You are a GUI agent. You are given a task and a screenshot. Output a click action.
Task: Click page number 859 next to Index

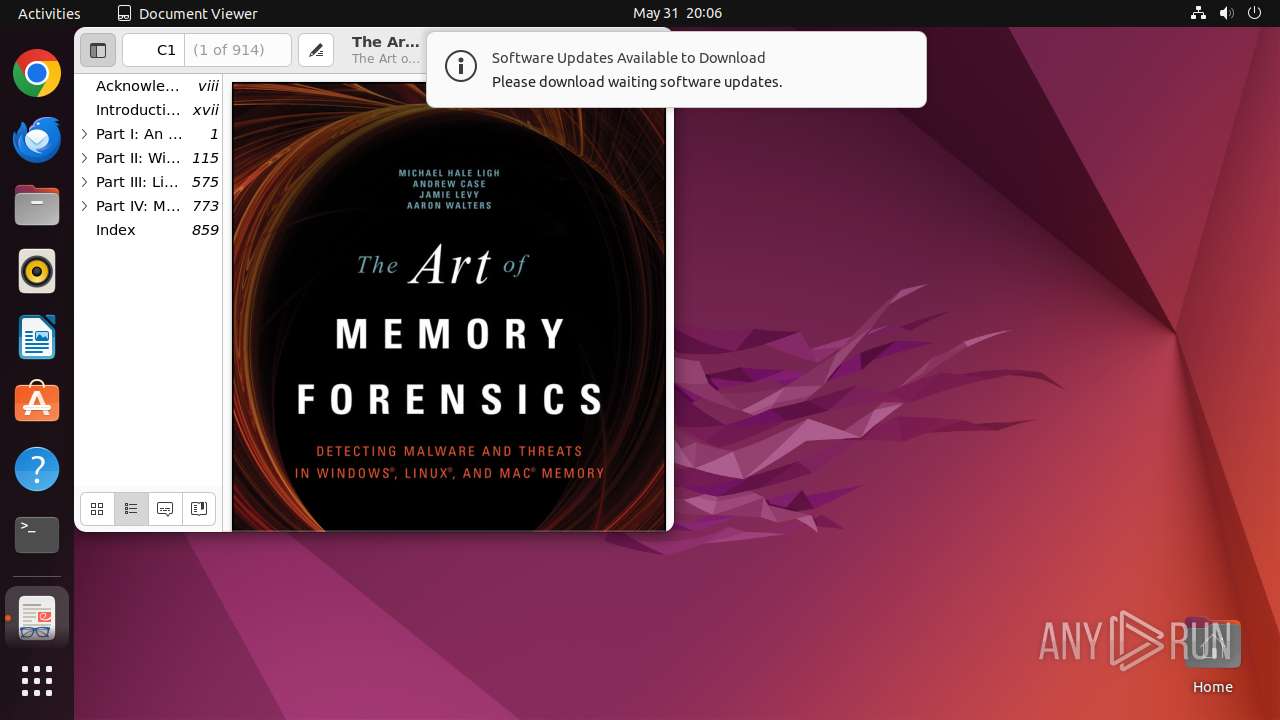205,230
